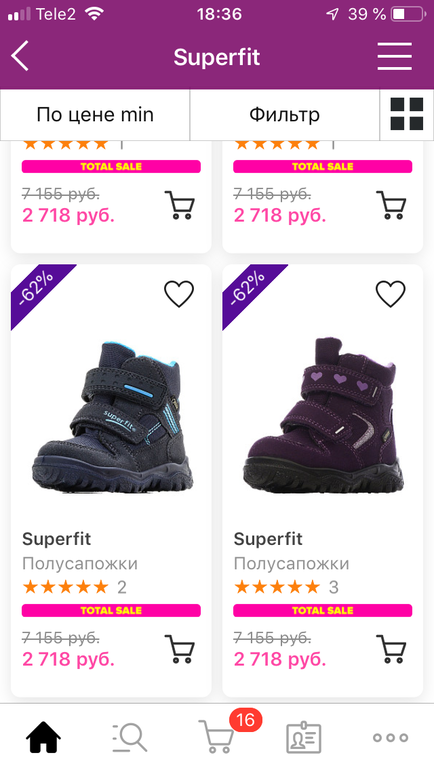The width and height of the screenshot is (434, 770).
Task: Open more options three dots tab
Action: click(x=390, y=738)
